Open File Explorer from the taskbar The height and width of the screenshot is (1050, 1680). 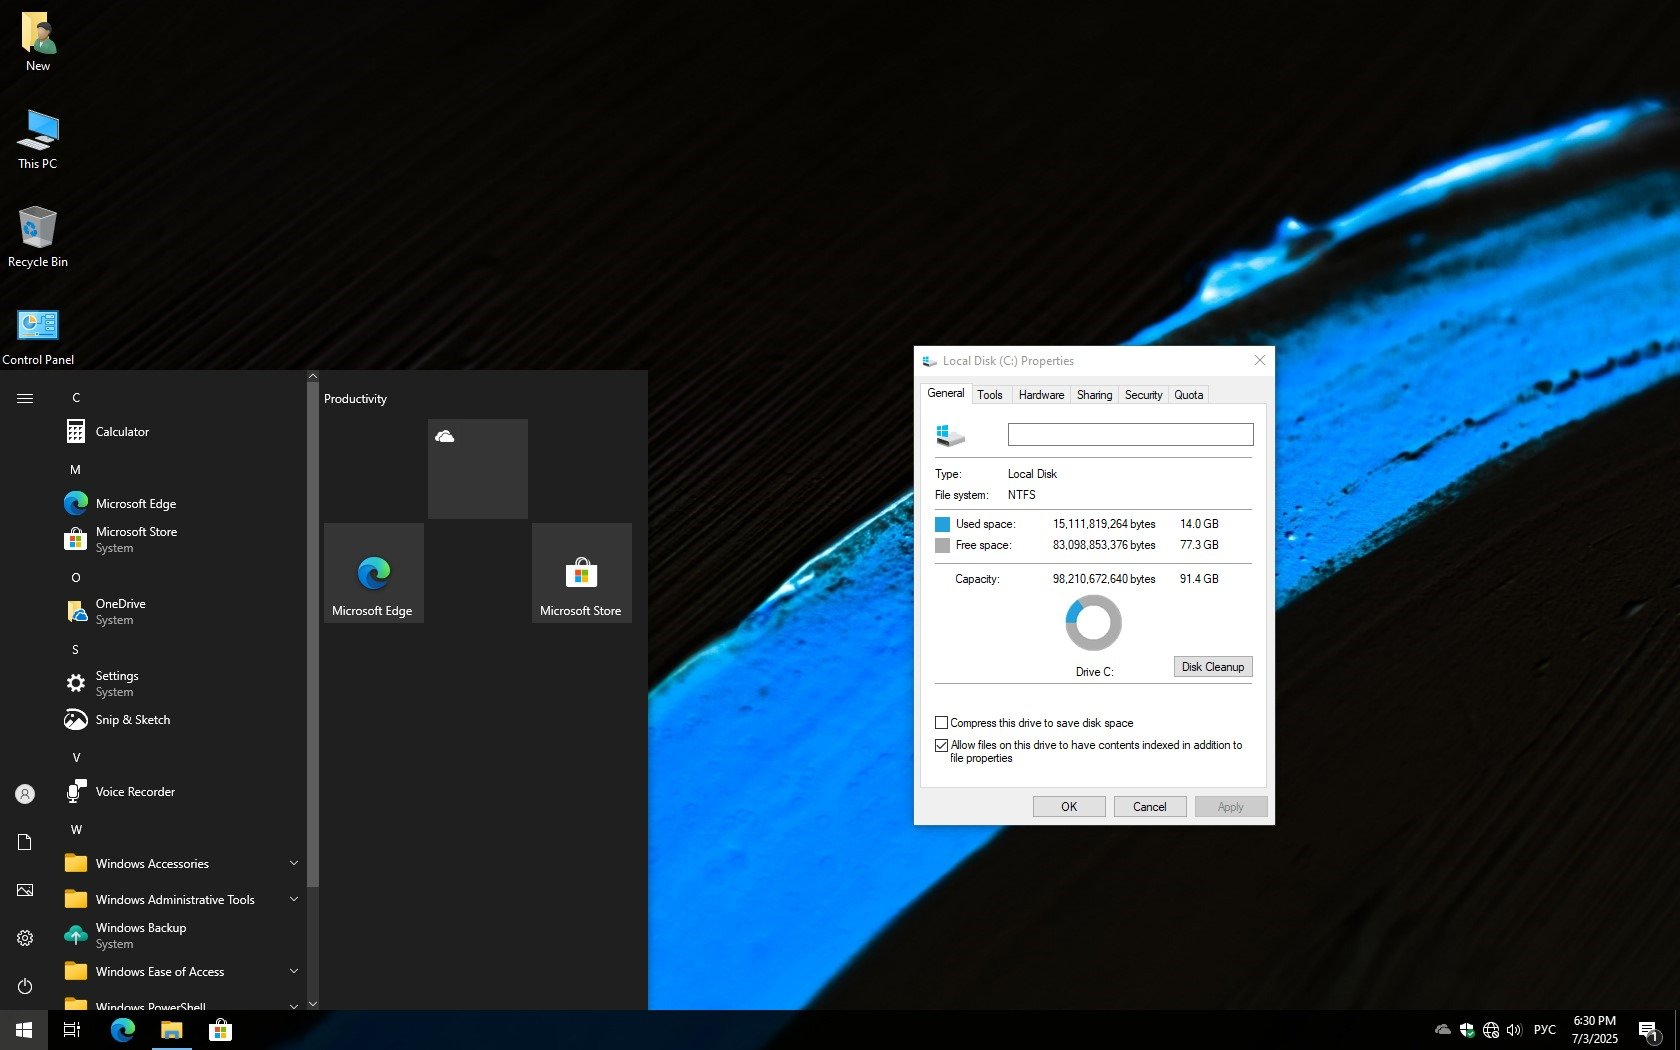[172, 1030]
